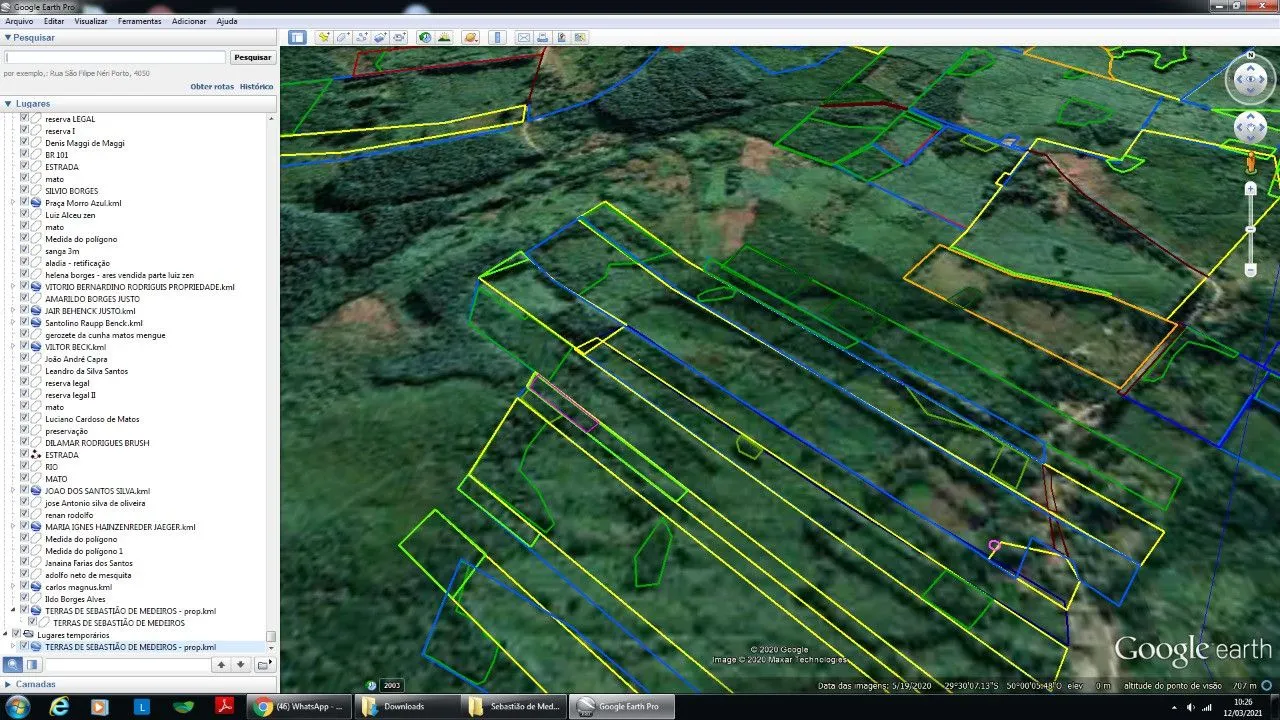Open the planet switcher icon

[471, 37]
